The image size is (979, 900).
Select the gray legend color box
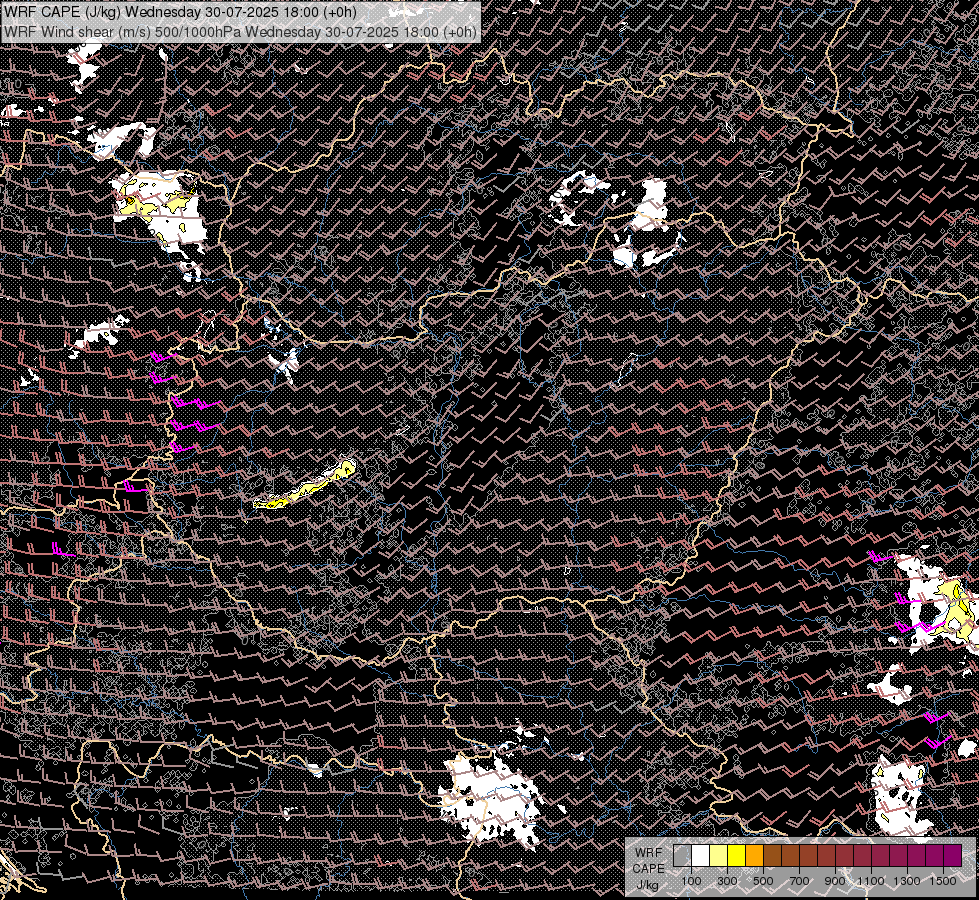tap(682, 856)
